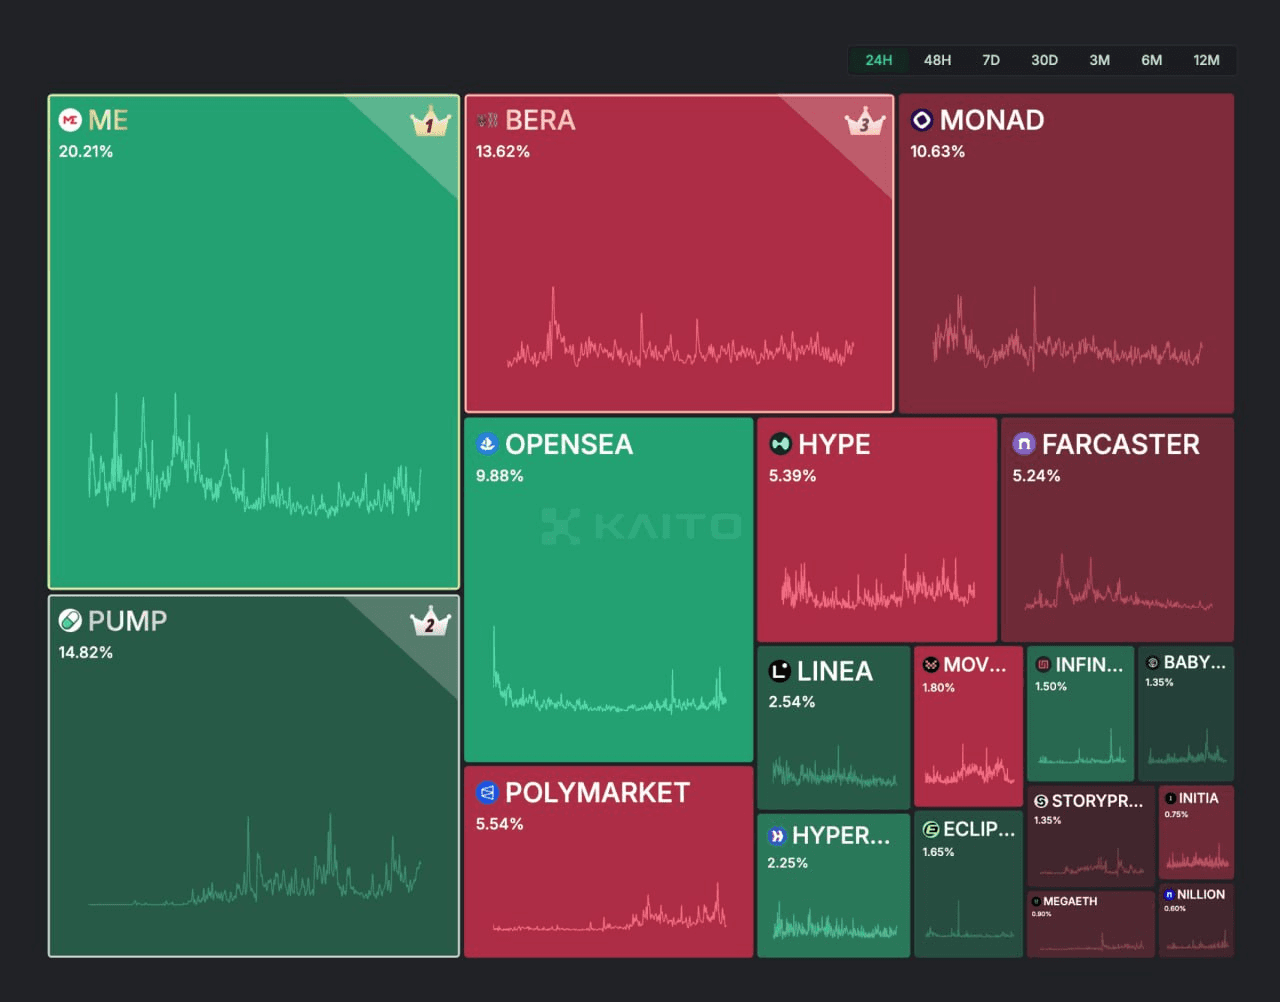1280x1002 pixels.
Task: Click the ME token logo icon
Action: point(70,120)
